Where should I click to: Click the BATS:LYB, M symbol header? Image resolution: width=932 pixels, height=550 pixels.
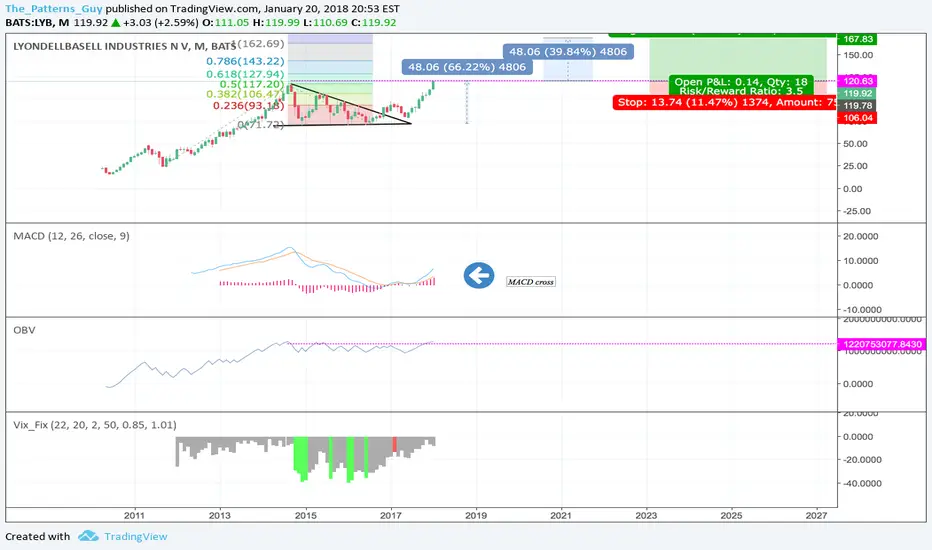[x=37, y=23]
